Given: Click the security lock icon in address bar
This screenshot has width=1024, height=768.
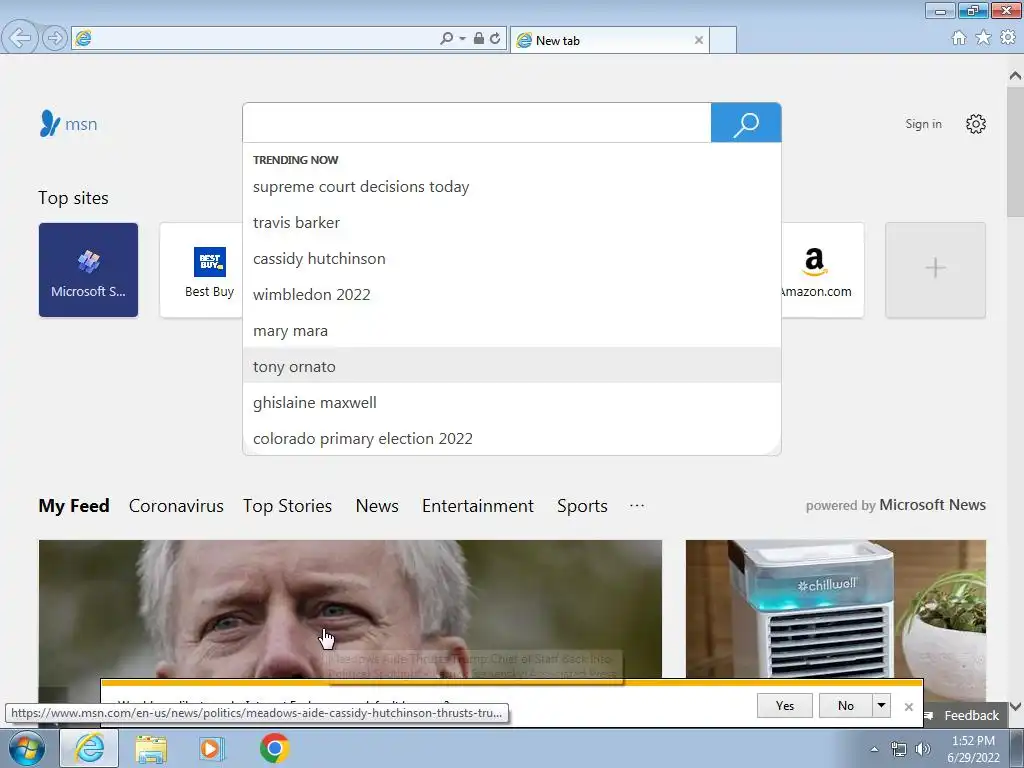Looking at the screenshot, I should coord(479,39).
